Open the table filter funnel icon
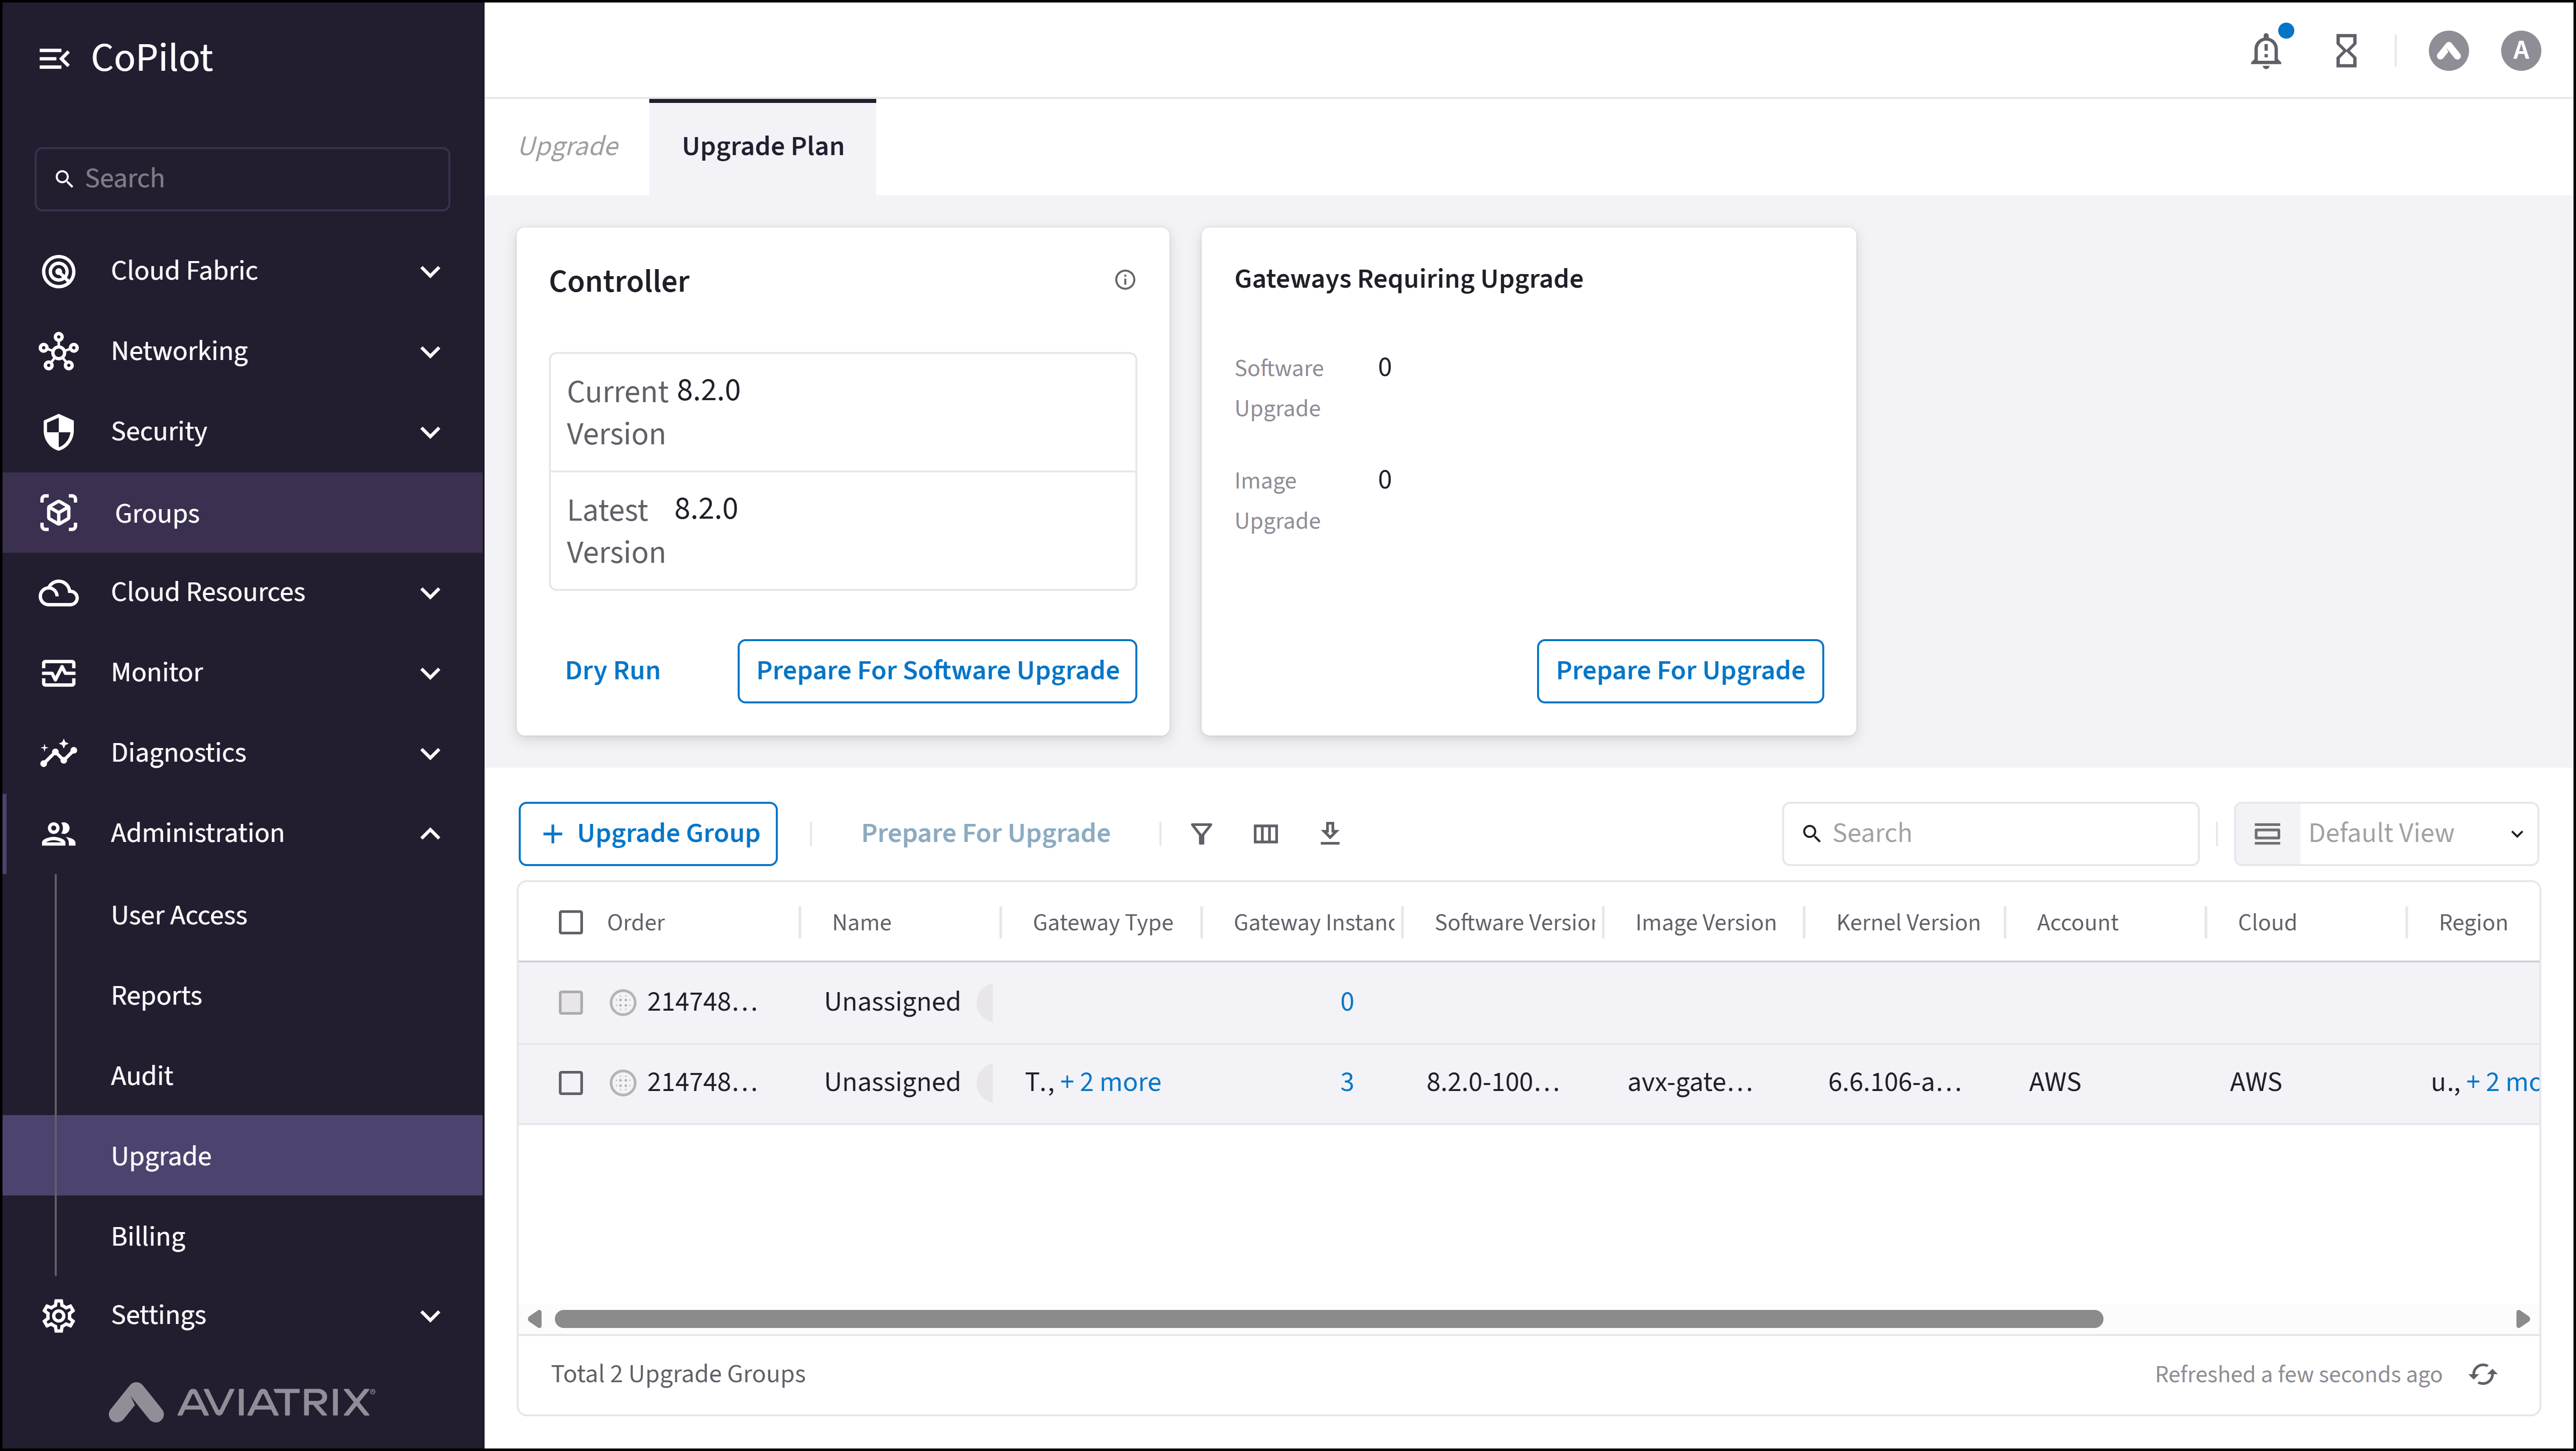Image resolution: width=2576 pixels, height=1451 pixels. coord(1202,833)
